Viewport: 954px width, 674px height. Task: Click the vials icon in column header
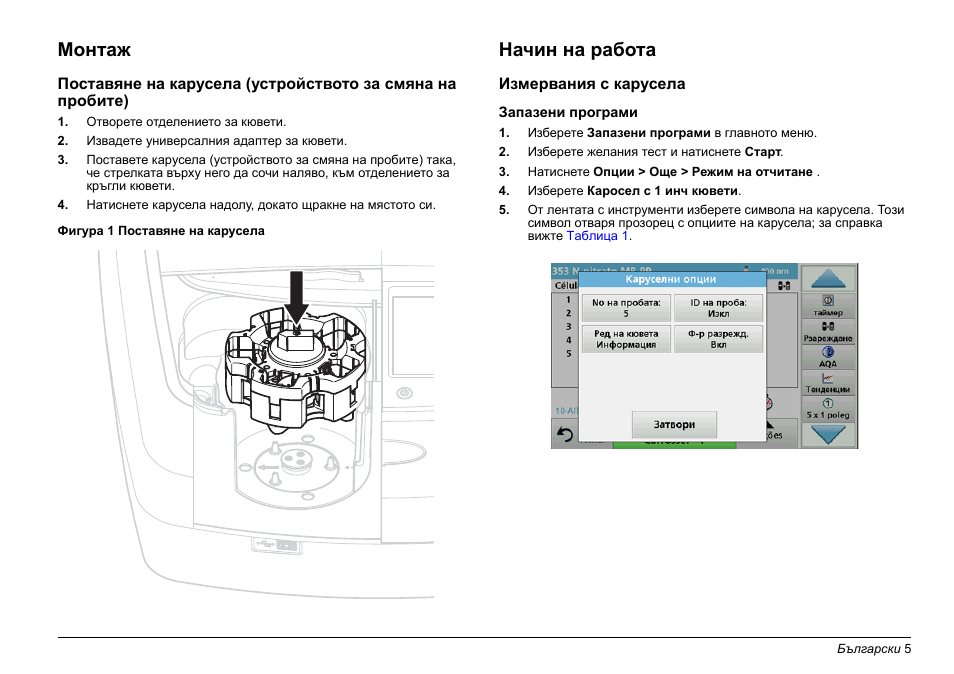point(784,285)
